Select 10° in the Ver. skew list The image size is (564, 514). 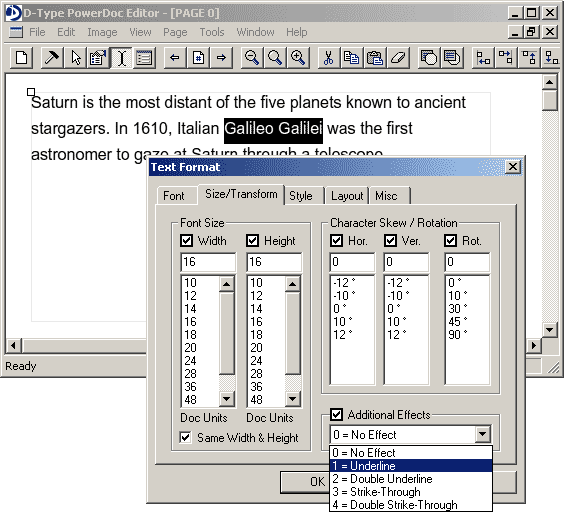tap(406, 322)
